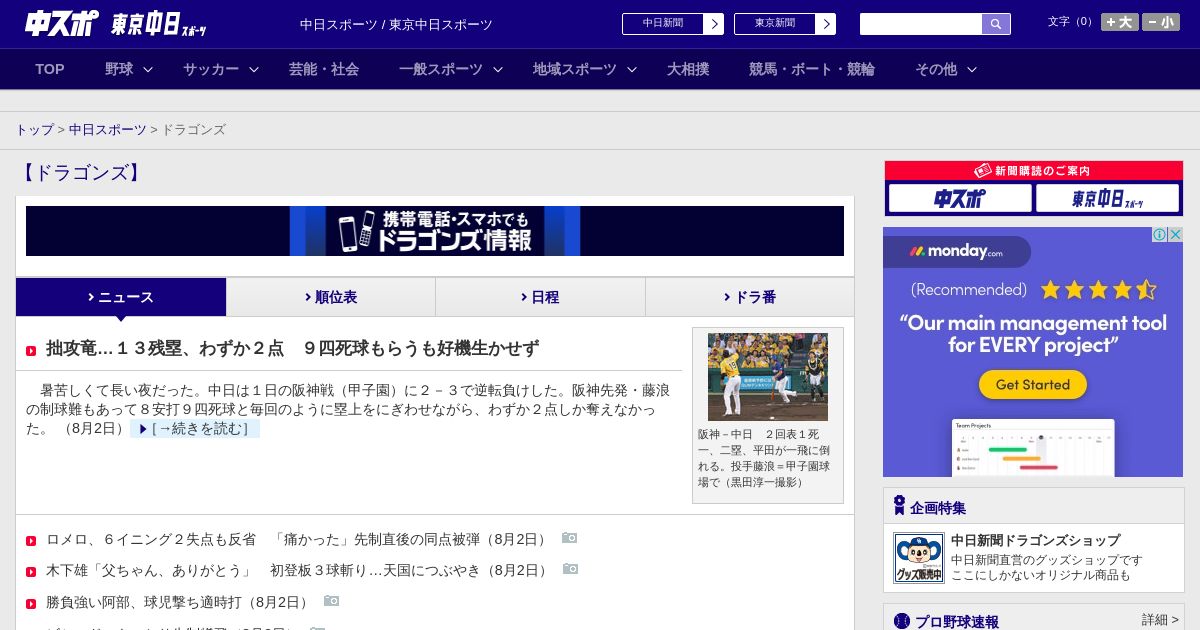Click the arrow next to 中日新聞
1200x630 pixels.
click(714, 24)
